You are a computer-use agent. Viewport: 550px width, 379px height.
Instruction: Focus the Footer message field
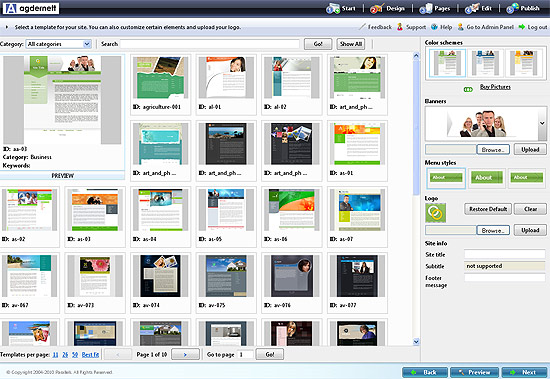pos(505,278)
